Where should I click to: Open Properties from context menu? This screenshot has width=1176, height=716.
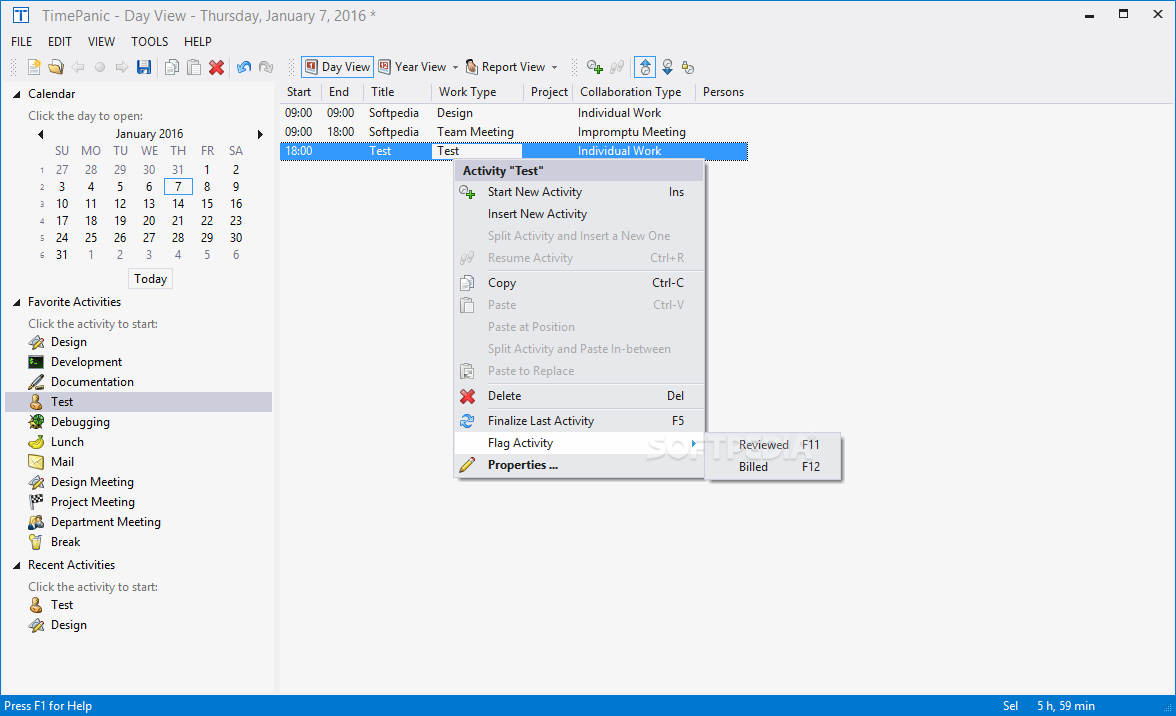[x=578, y=465]
